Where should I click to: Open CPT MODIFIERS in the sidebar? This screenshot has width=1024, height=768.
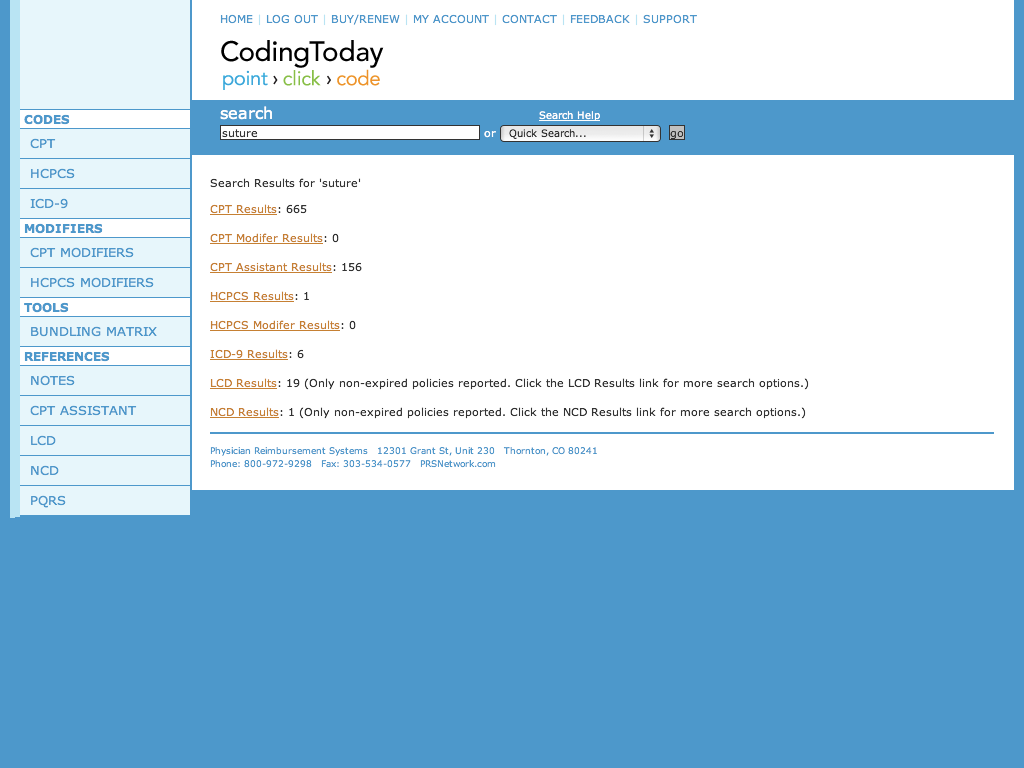pos(105,253)
